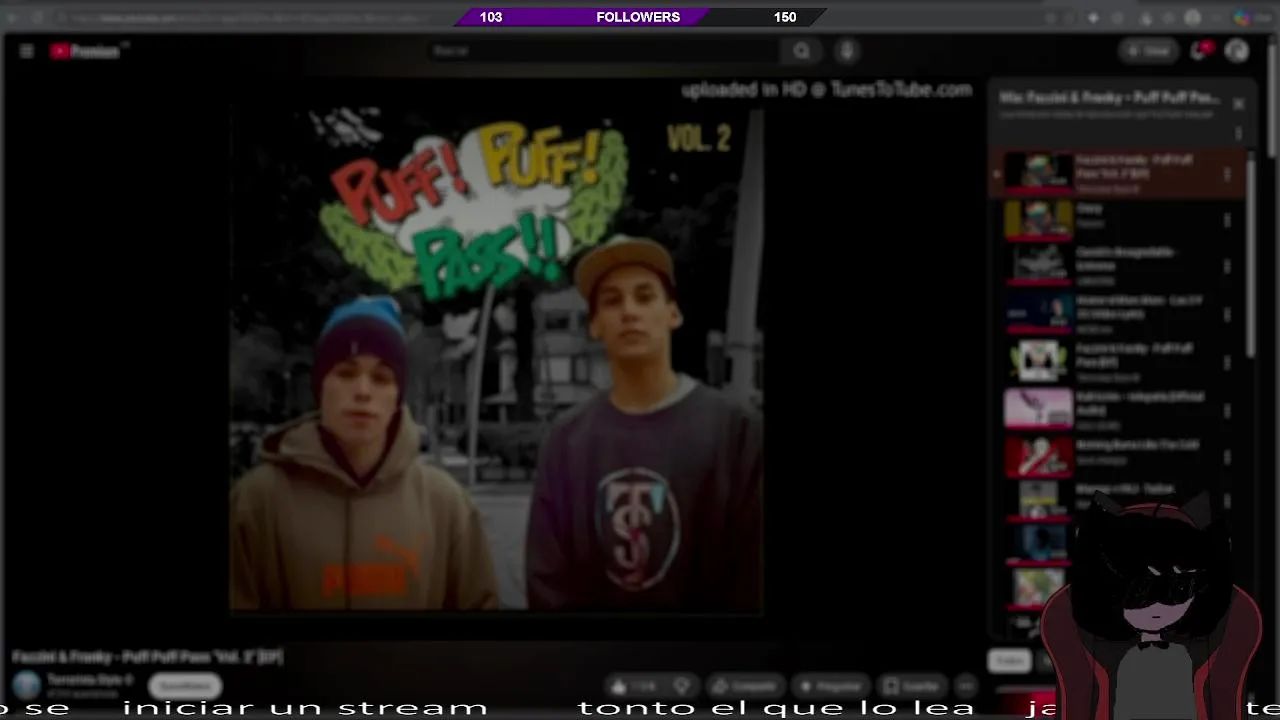Viewport: 1280px width, 720px height.
Task: Dislike the video with thumbs down
Action: [682, 686]
